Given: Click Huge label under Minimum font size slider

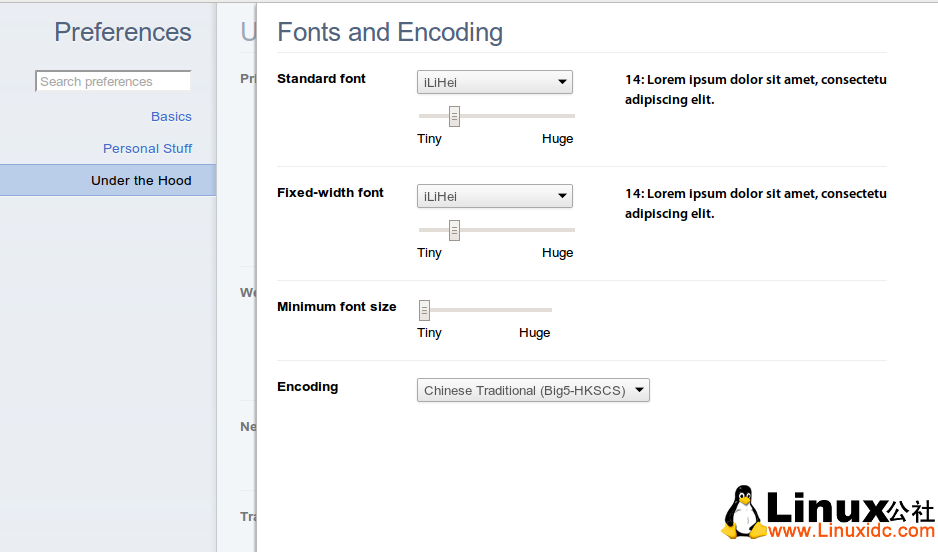Looking at the screenshot, I should coord(534,333).
